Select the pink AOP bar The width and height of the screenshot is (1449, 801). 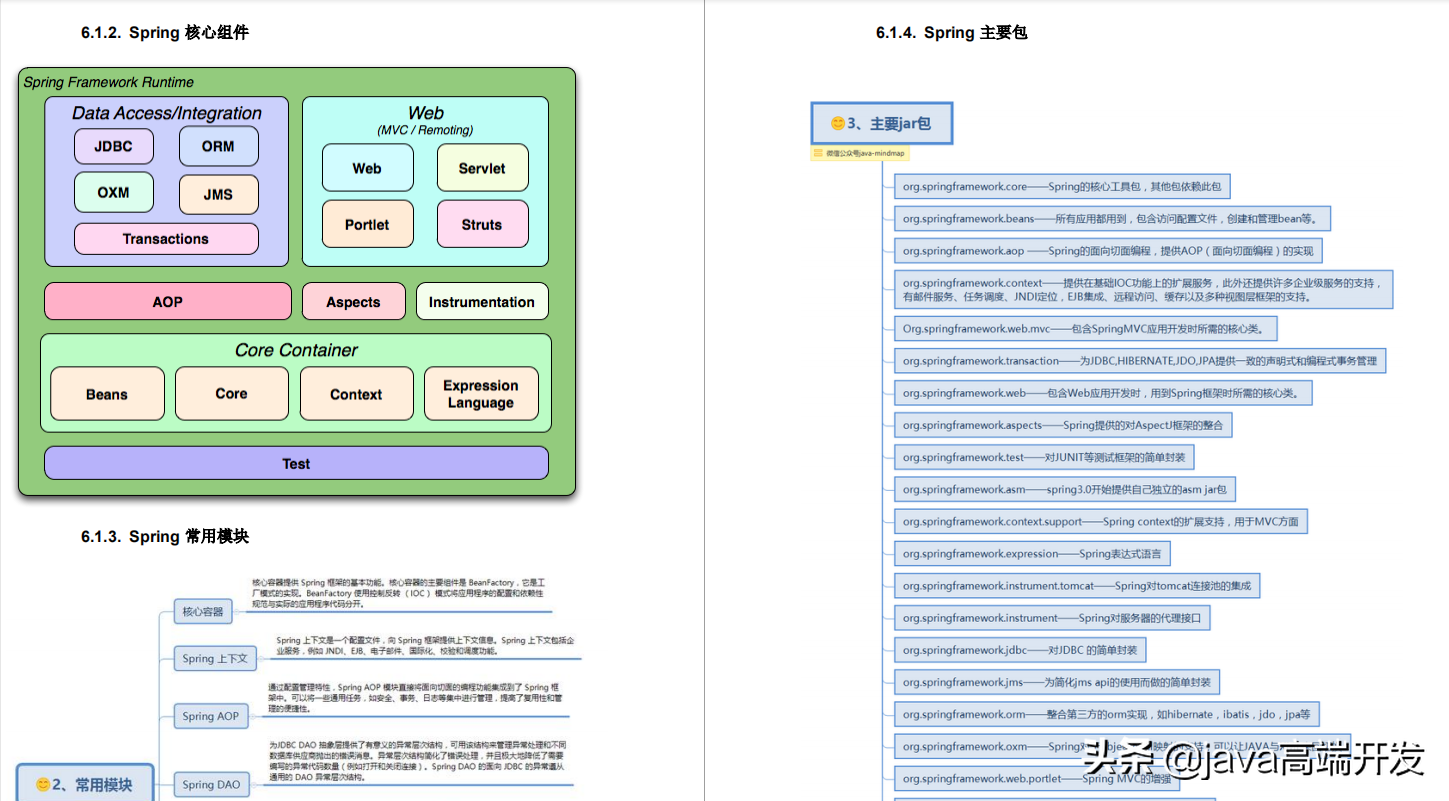(x=168, y=301)
